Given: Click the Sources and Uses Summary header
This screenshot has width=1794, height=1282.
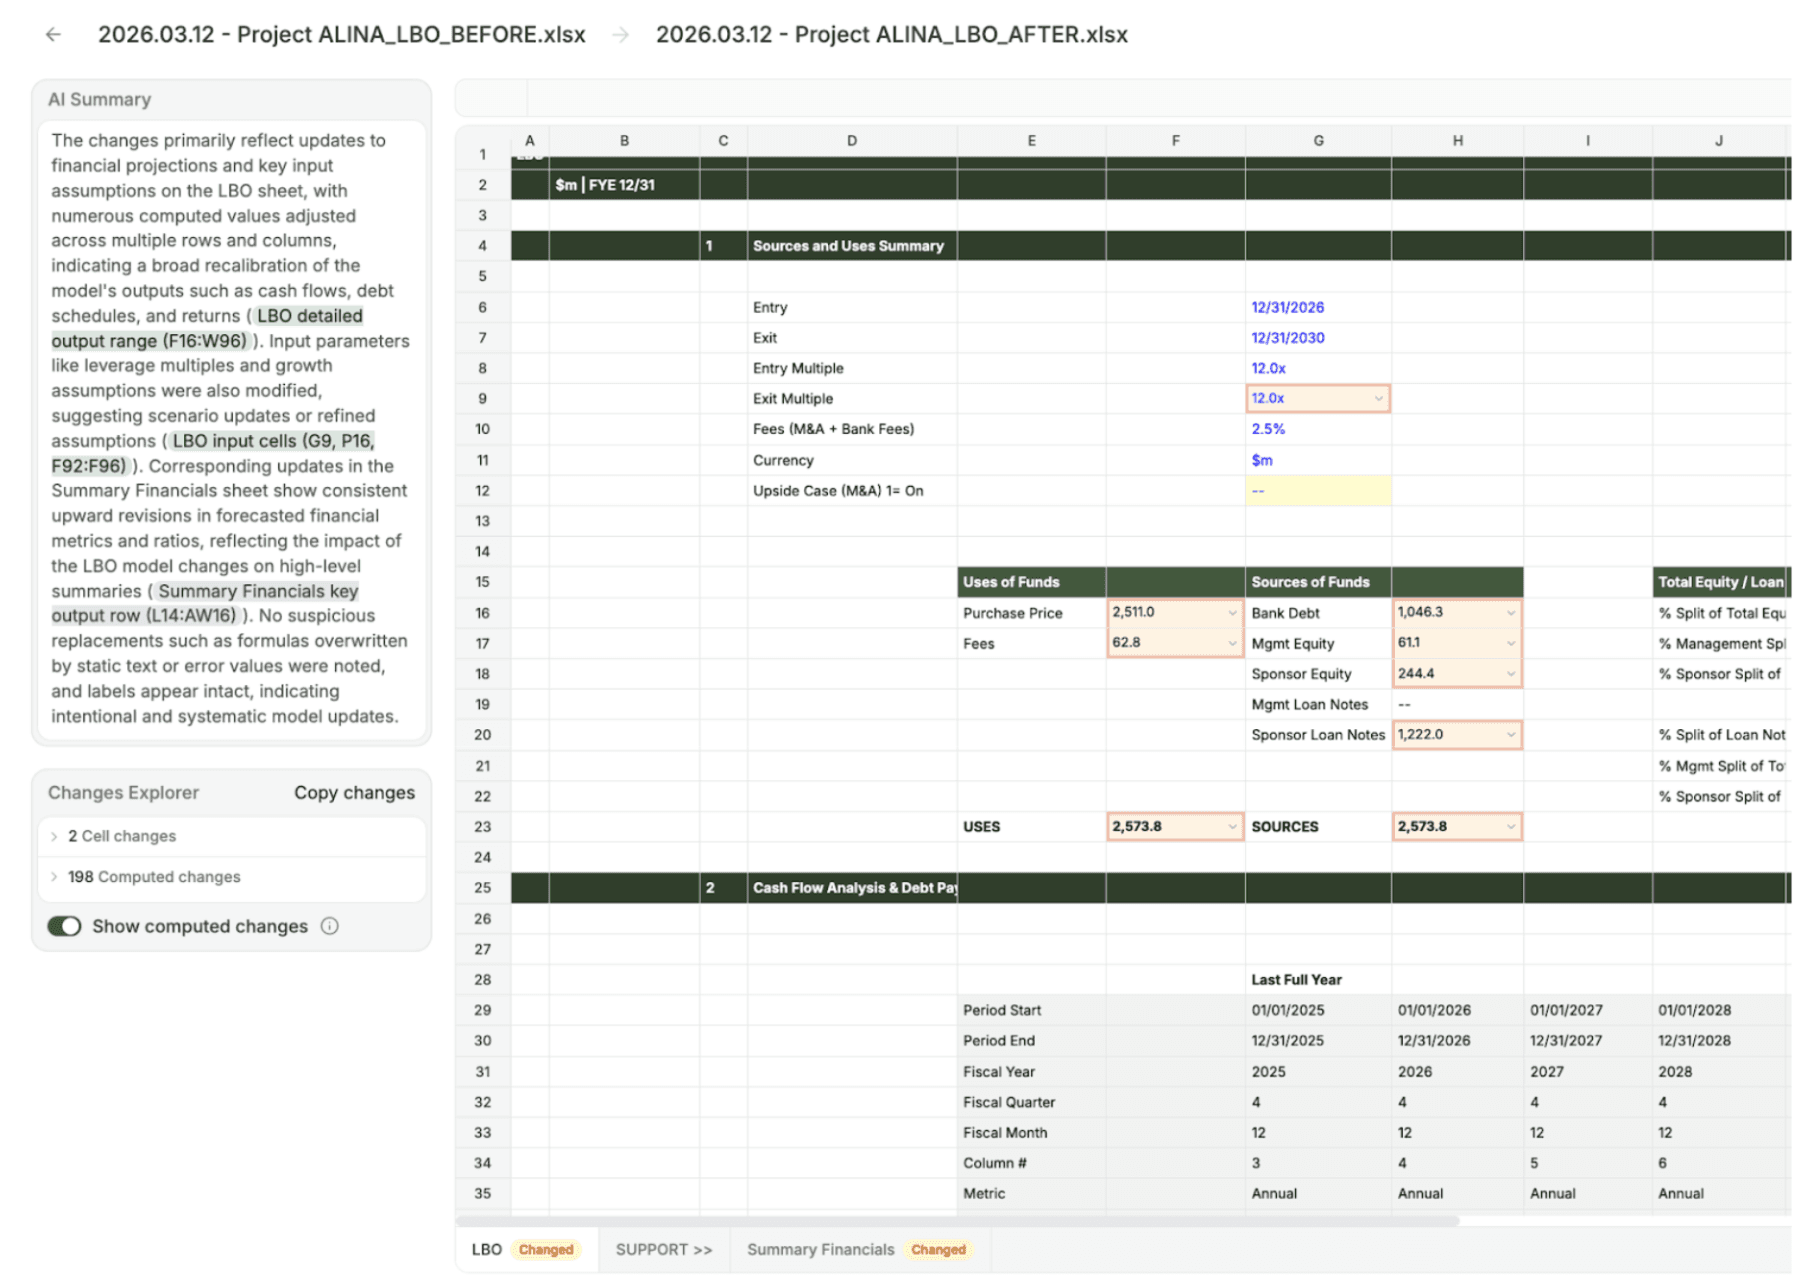Looking at the screenshot, I should 851,246.
